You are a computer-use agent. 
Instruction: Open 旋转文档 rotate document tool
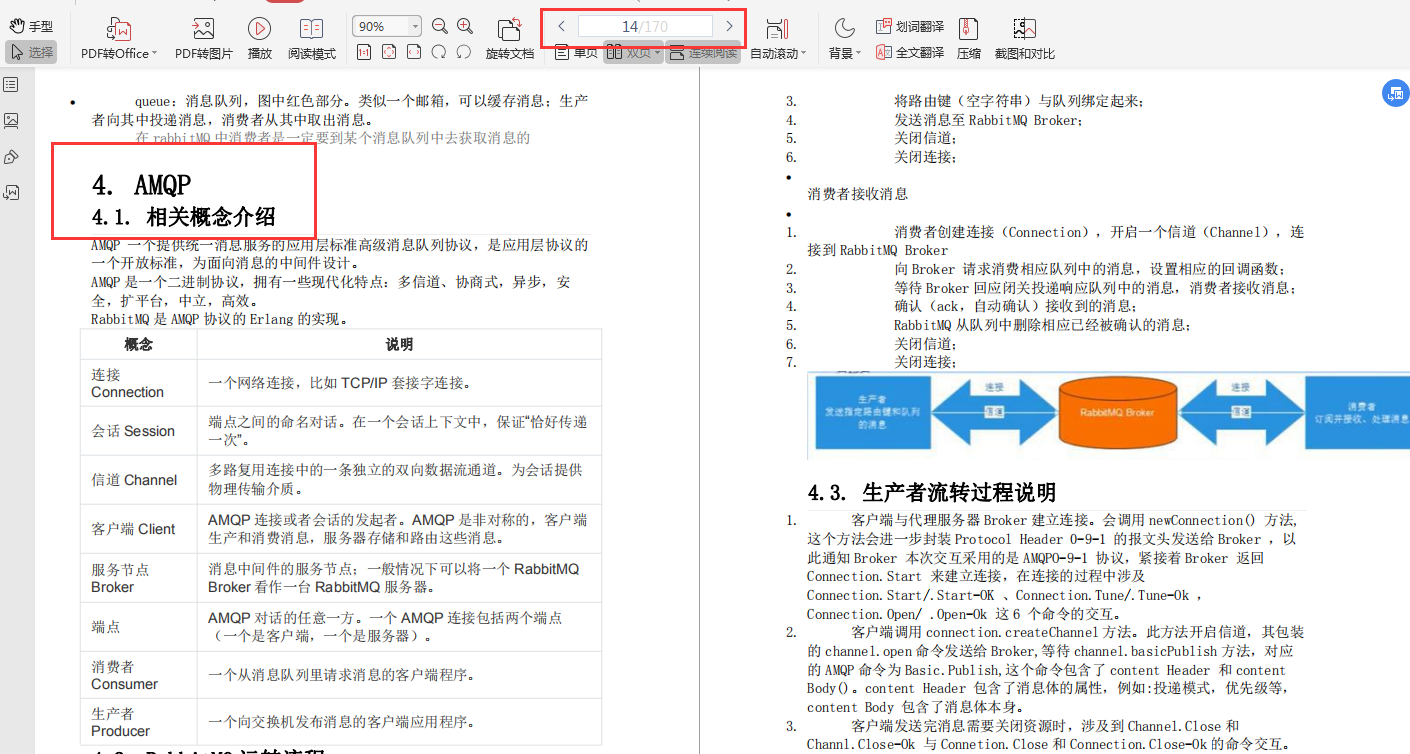tap(510, 39)
